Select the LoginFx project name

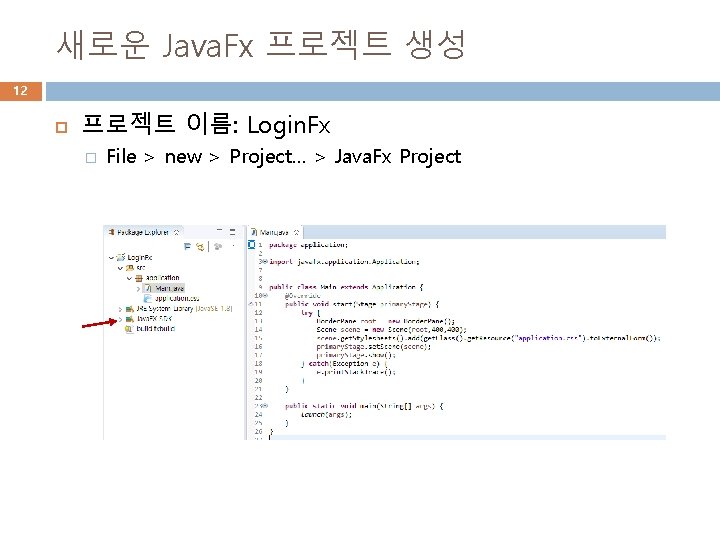[140, 258]
